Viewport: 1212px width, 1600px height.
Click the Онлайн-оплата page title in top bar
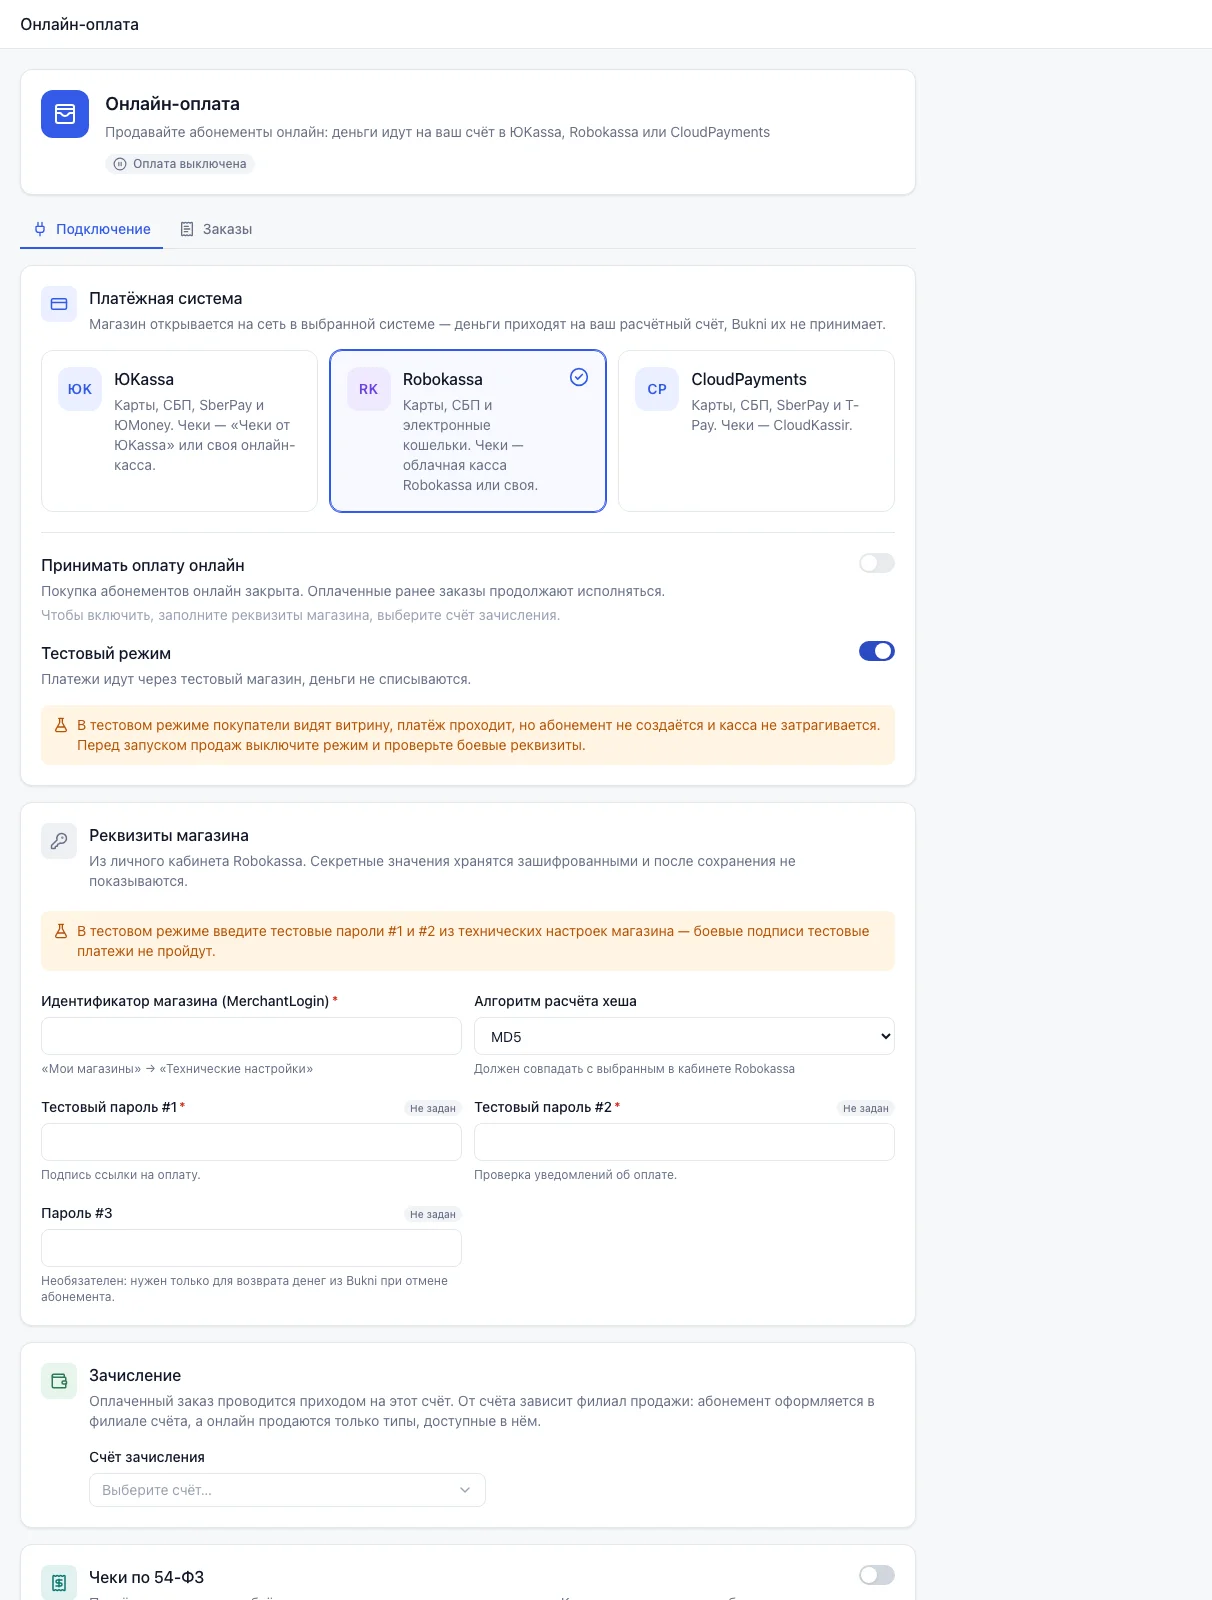pos(80,24)
